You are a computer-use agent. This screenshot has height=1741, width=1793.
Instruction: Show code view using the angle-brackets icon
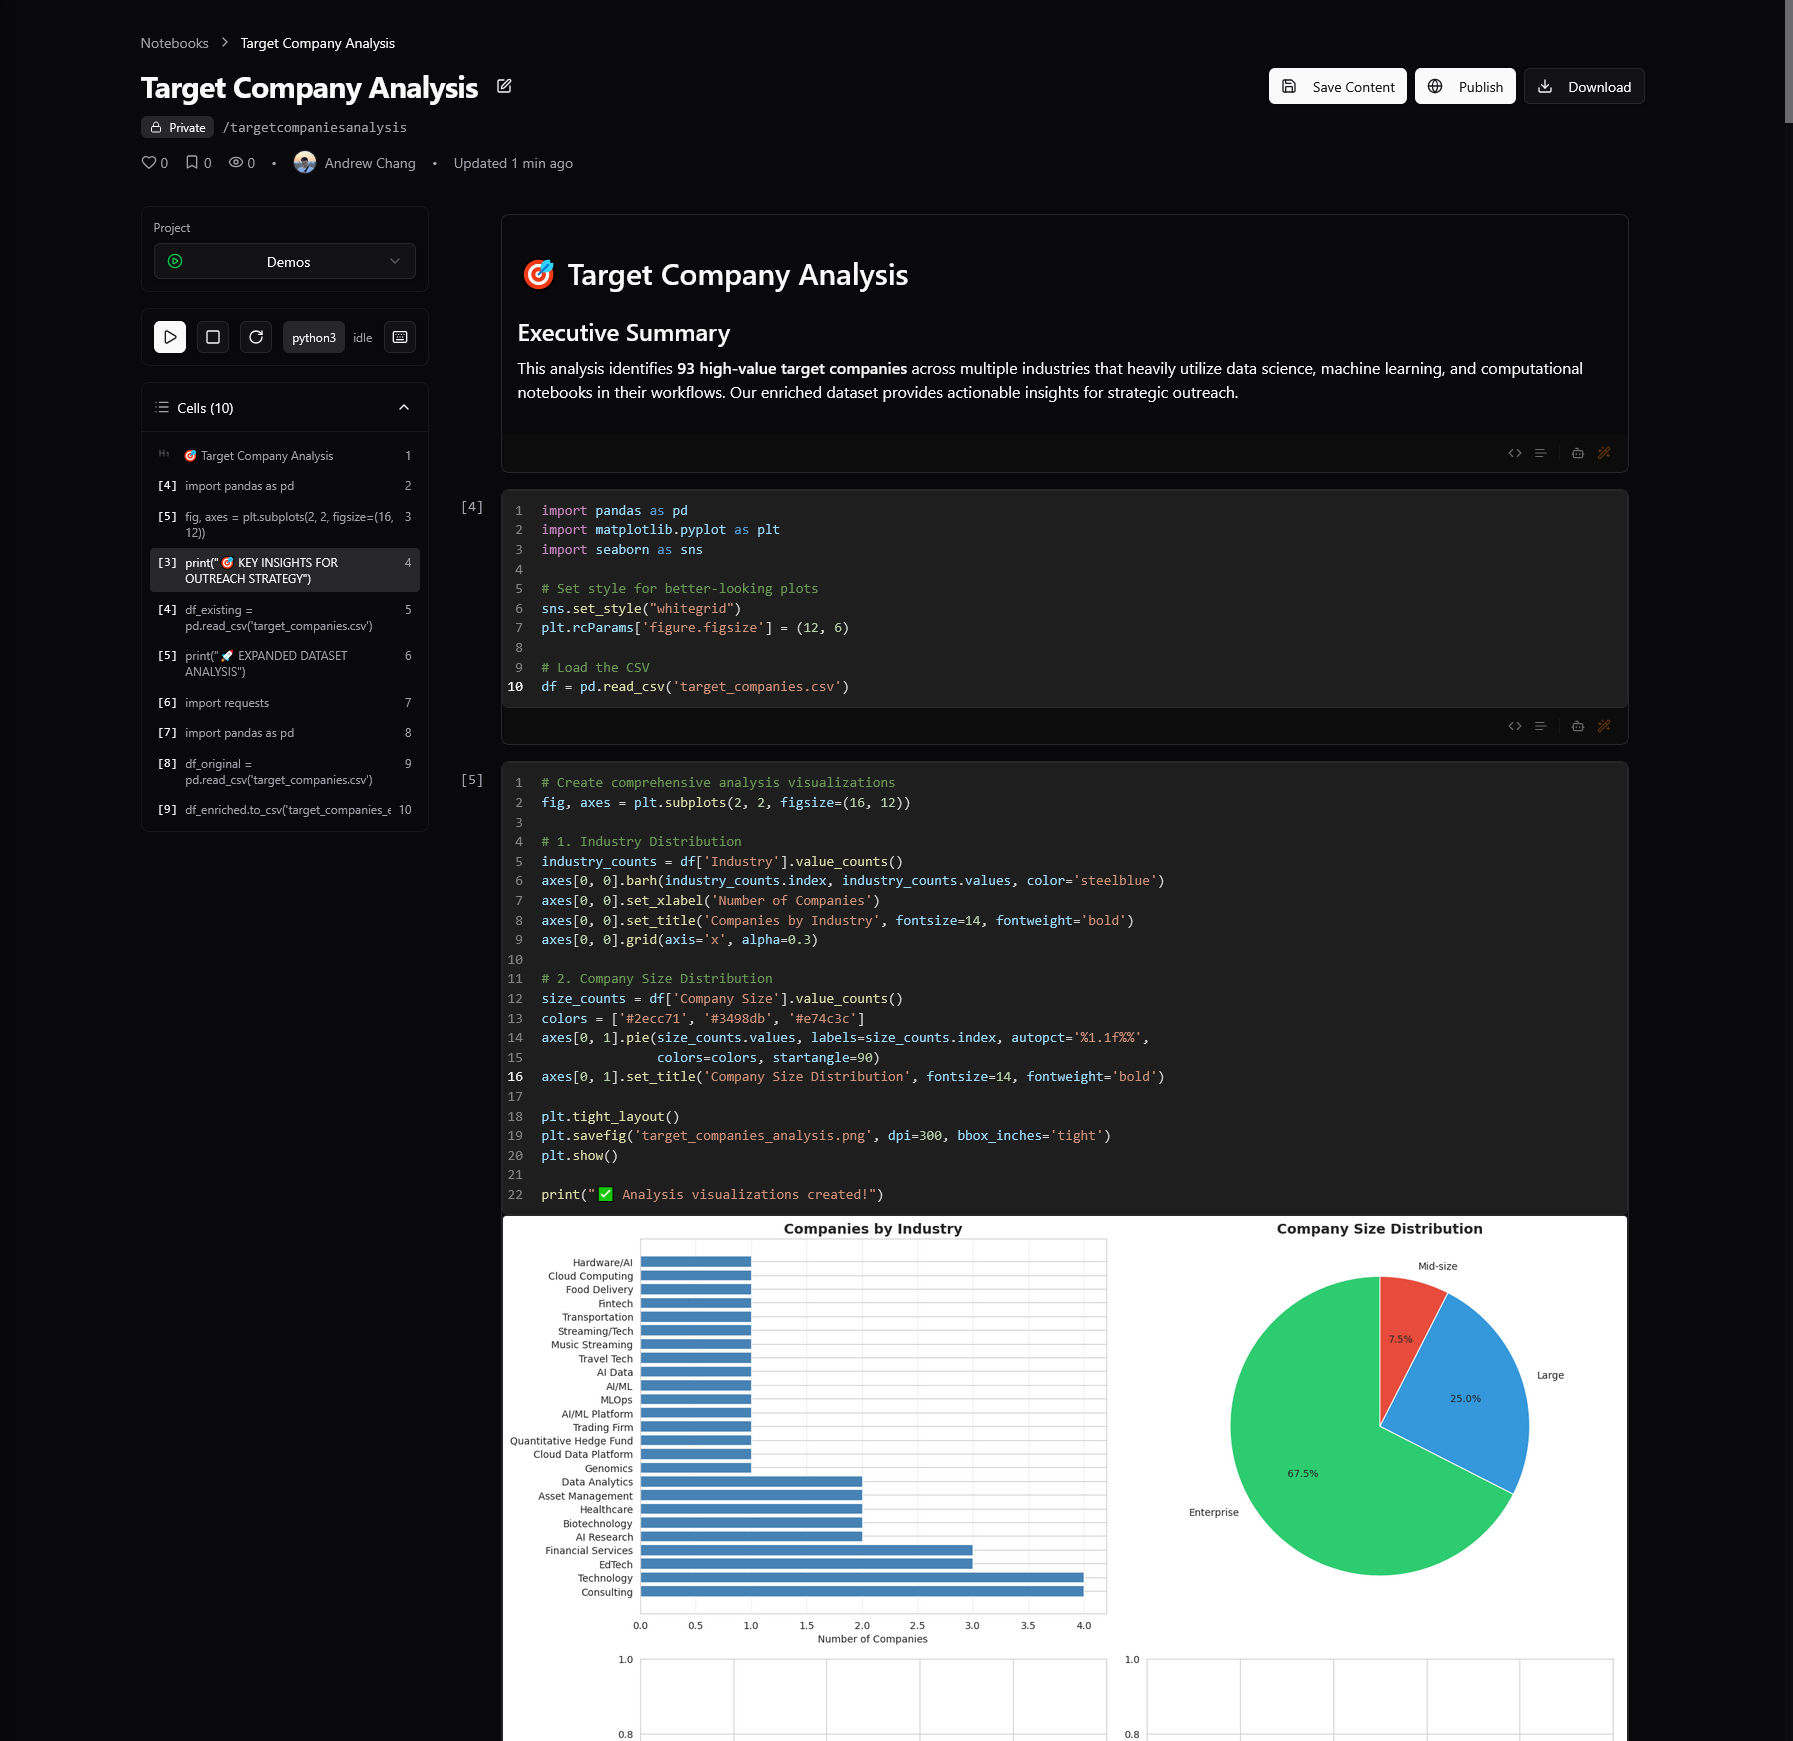(x=1515, y=453)
